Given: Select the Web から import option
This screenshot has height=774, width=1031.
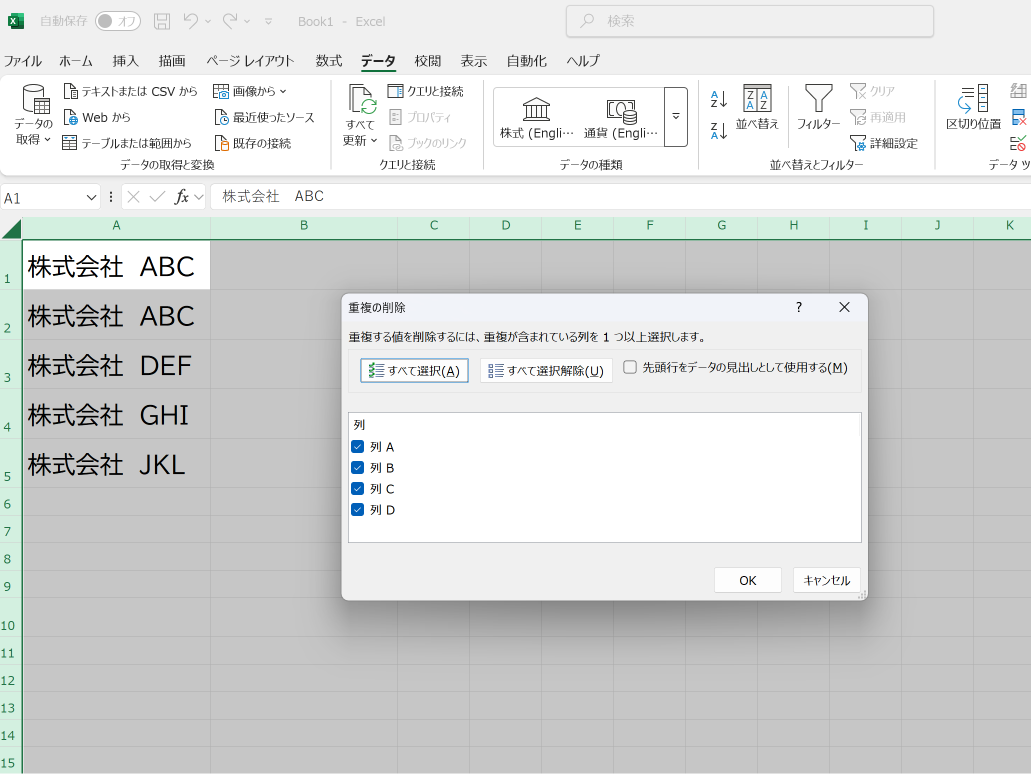Looking at the screenshot, I should pos(97,117).
